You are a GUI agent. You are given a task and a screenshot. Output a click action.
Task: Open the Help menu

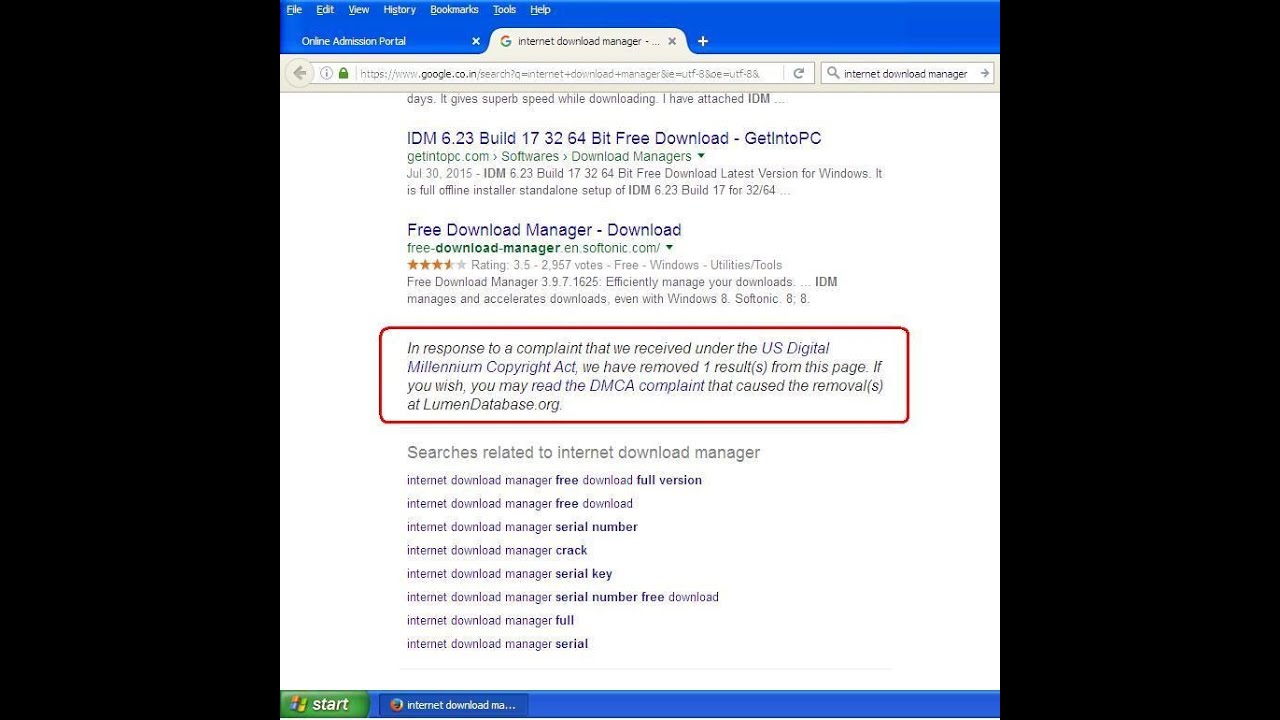coord(540,9)
